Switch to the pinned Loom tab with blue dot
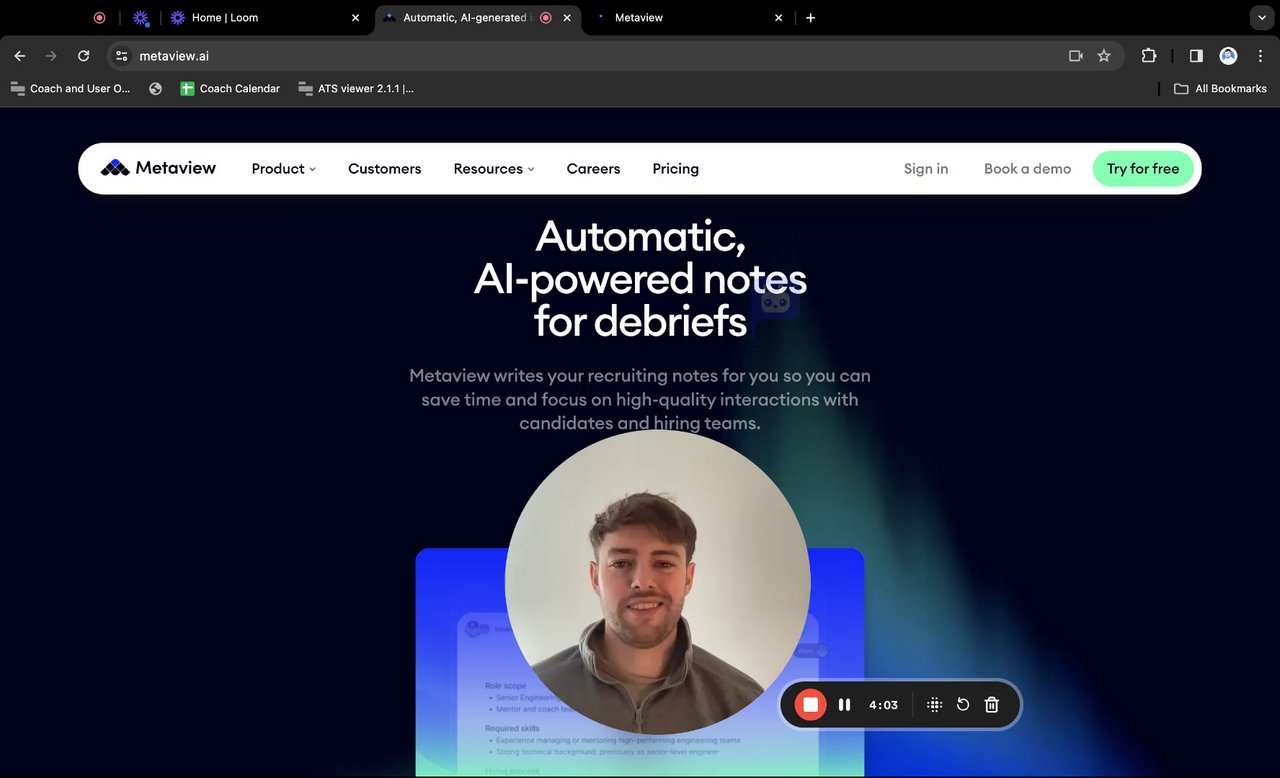1280x778 pixels. (141, 18)
